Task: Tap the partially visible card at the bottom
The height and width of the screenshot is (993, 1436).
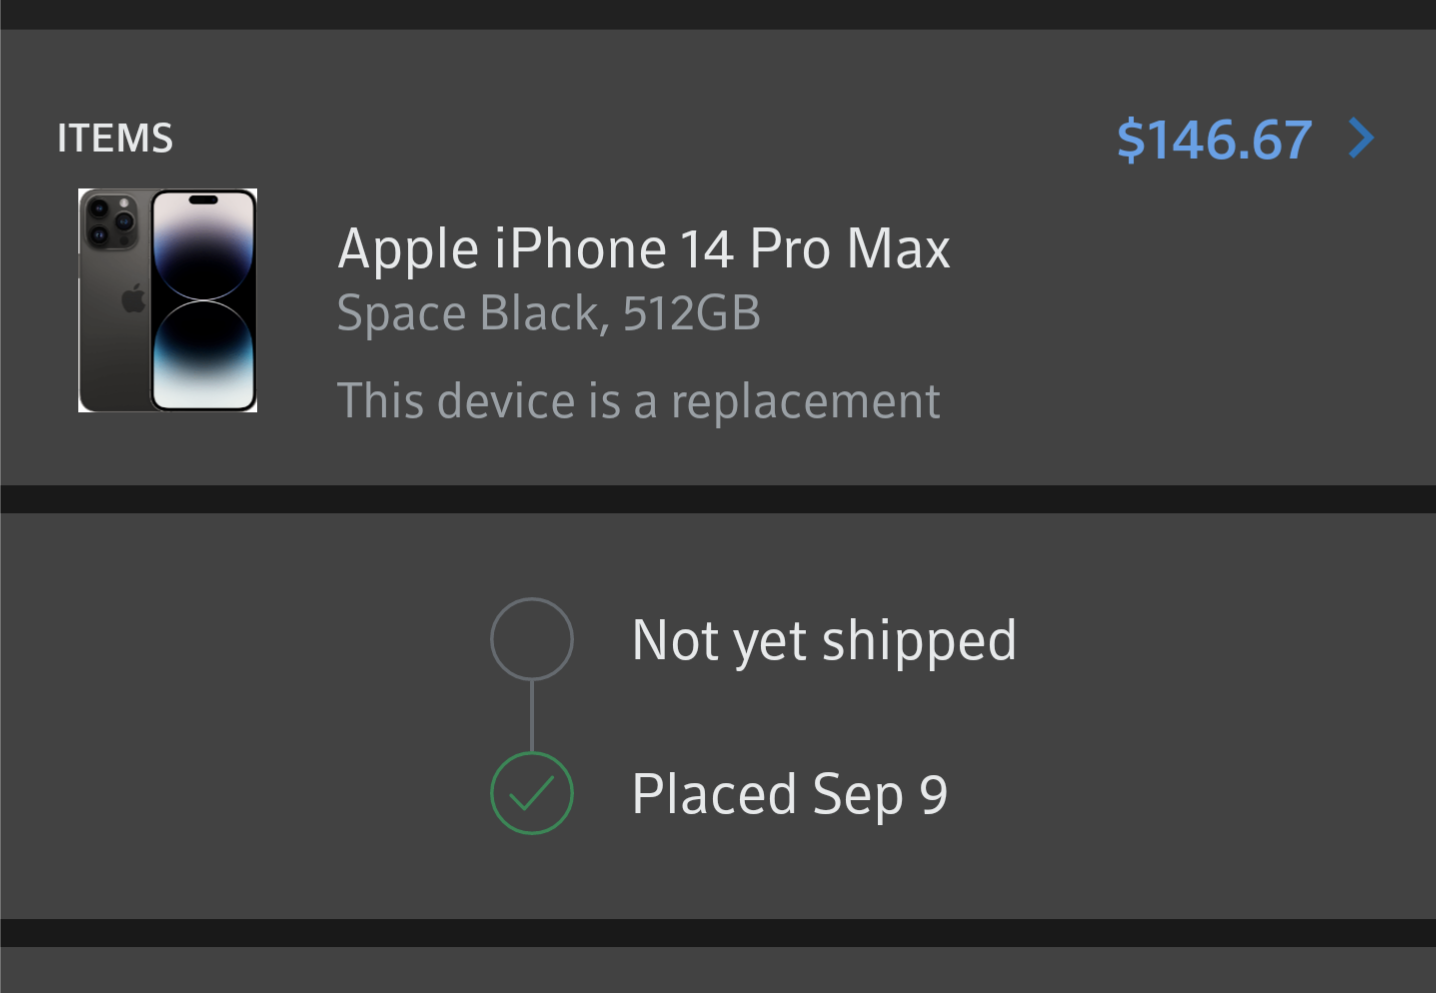Action: click(718, 971)
